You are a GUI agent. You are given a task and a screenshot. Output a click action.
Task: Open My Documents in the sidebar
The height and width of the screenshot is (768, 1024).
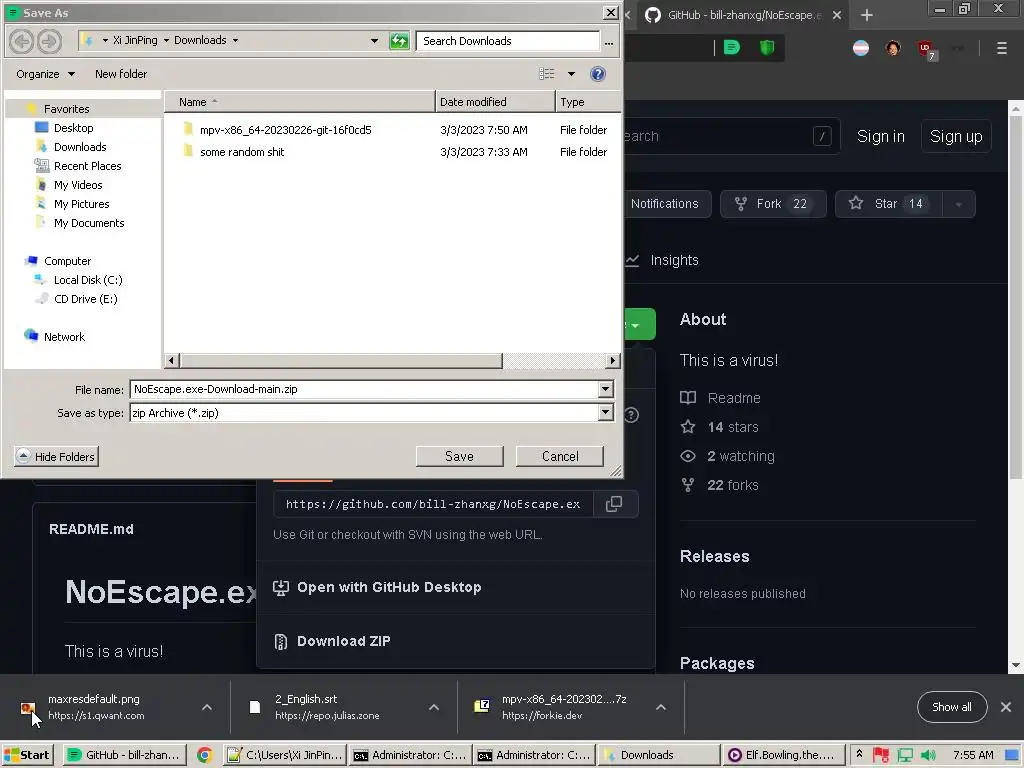point(89,223)
